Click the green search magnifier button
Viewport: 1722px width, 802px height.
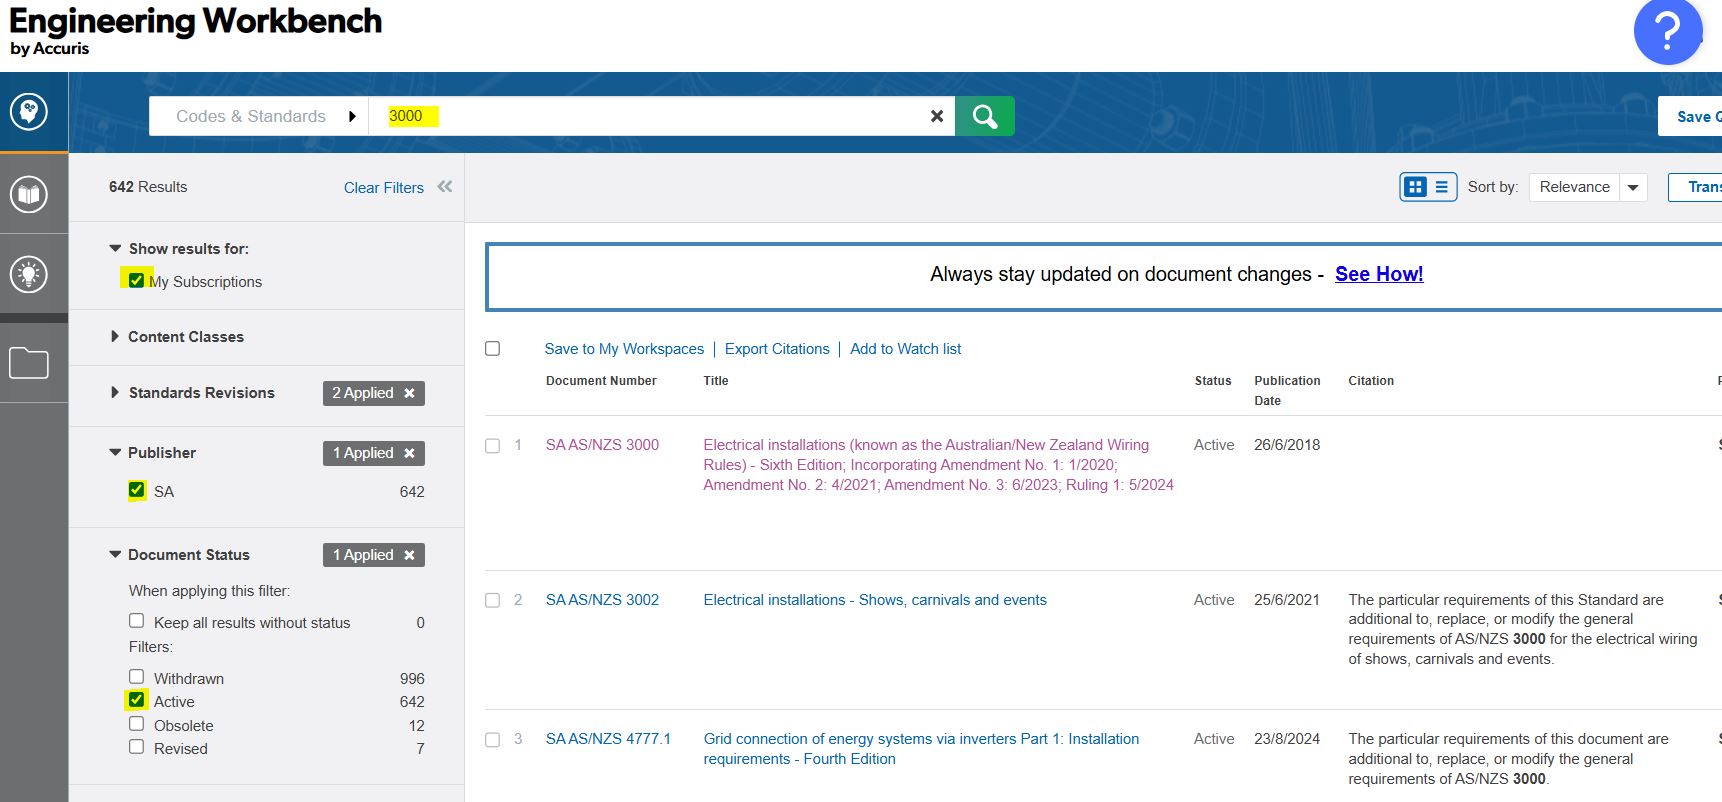click(x=984, y=116)
